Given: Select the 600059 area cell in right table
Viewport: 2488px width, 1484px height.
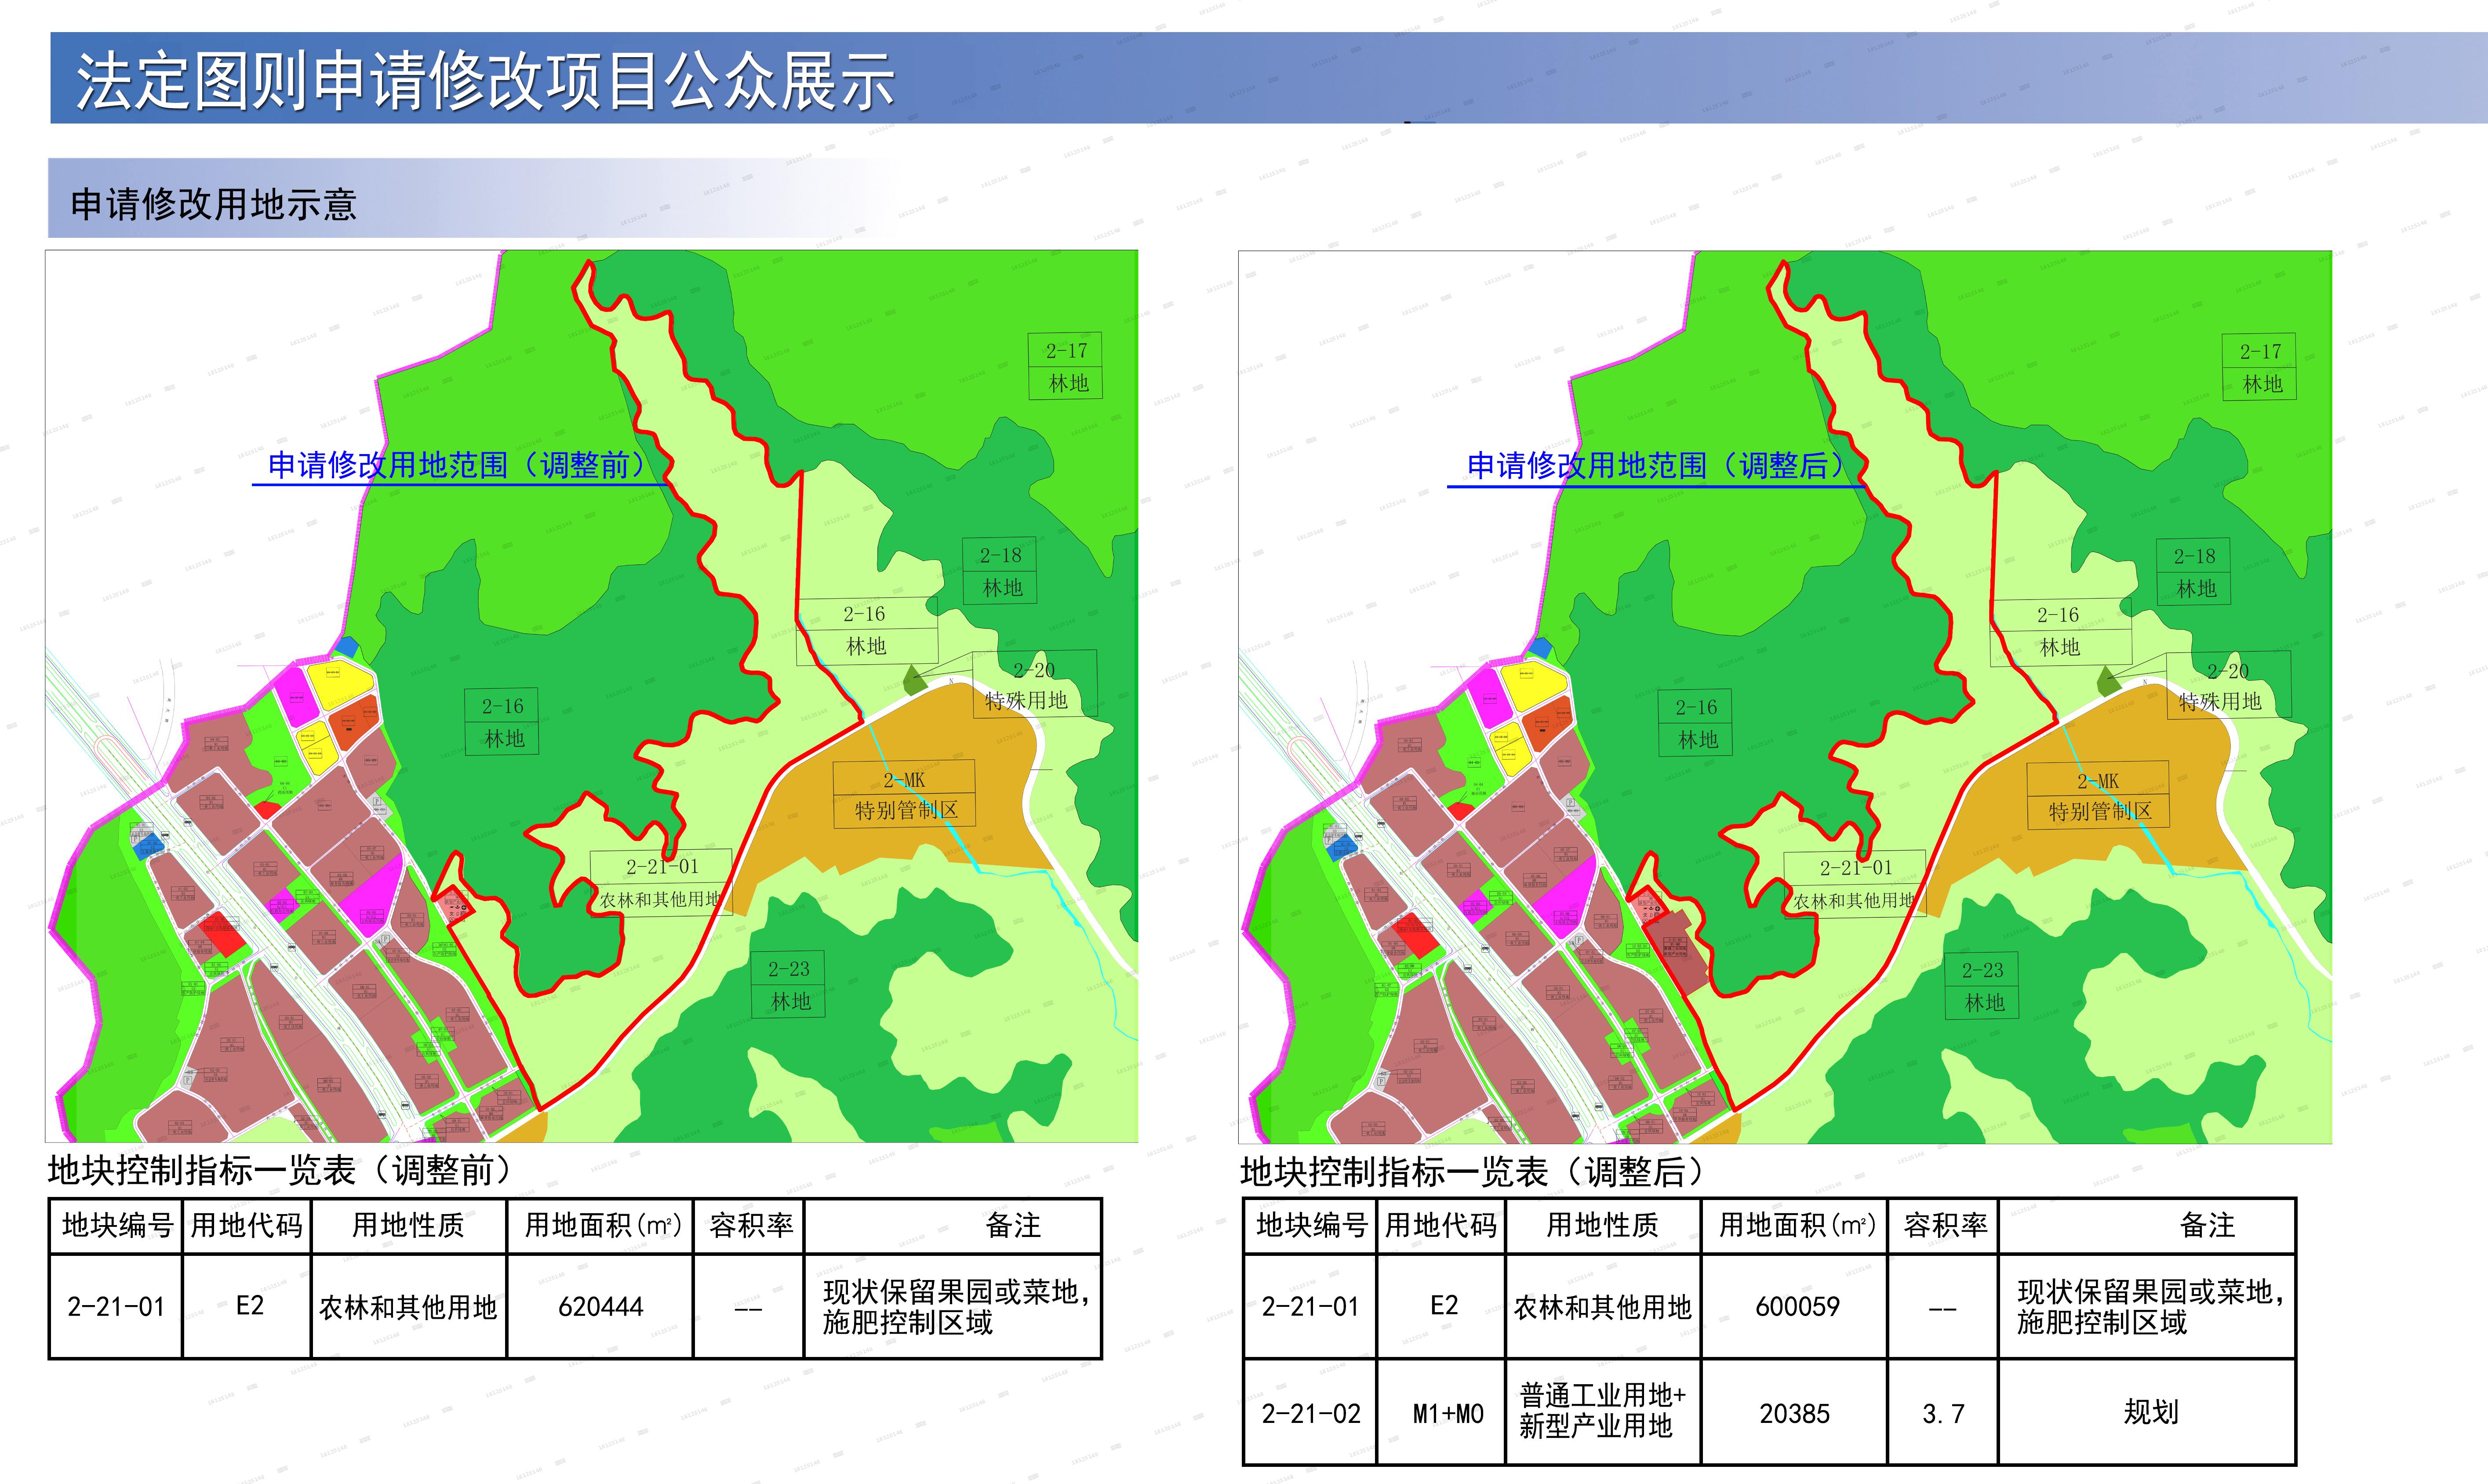Looking at the screenshot, I should tap(1796, 1306).
